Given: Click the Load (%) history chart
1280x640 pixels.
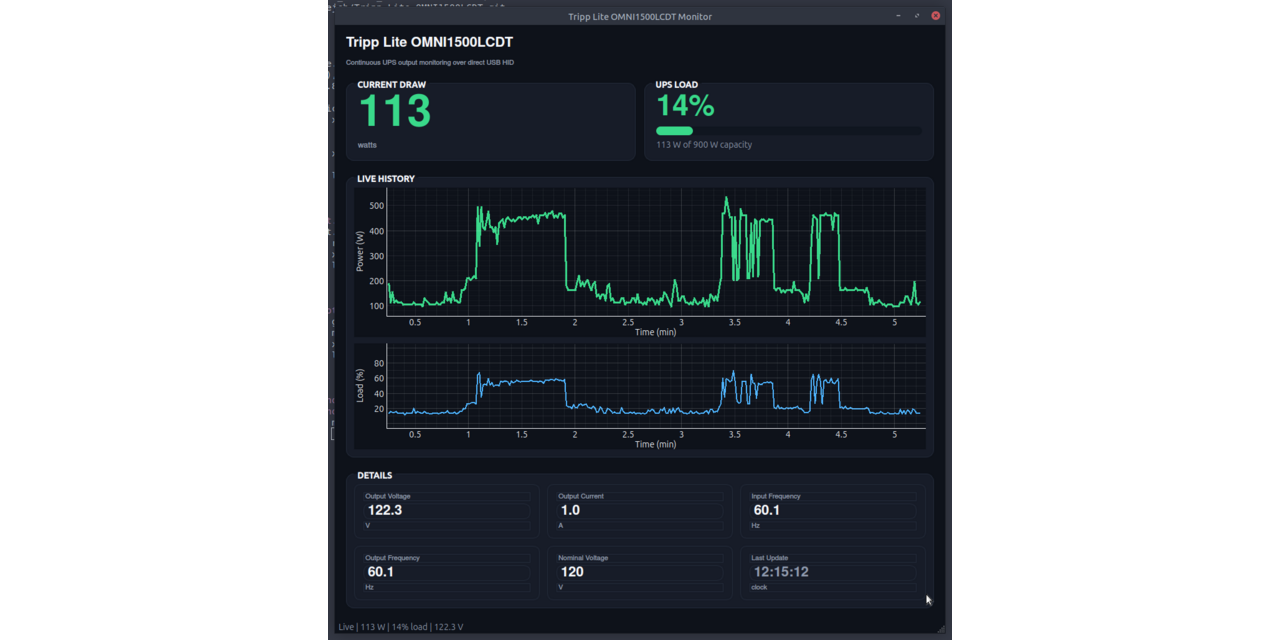Looking at the screenshot, I should point(640,397).
